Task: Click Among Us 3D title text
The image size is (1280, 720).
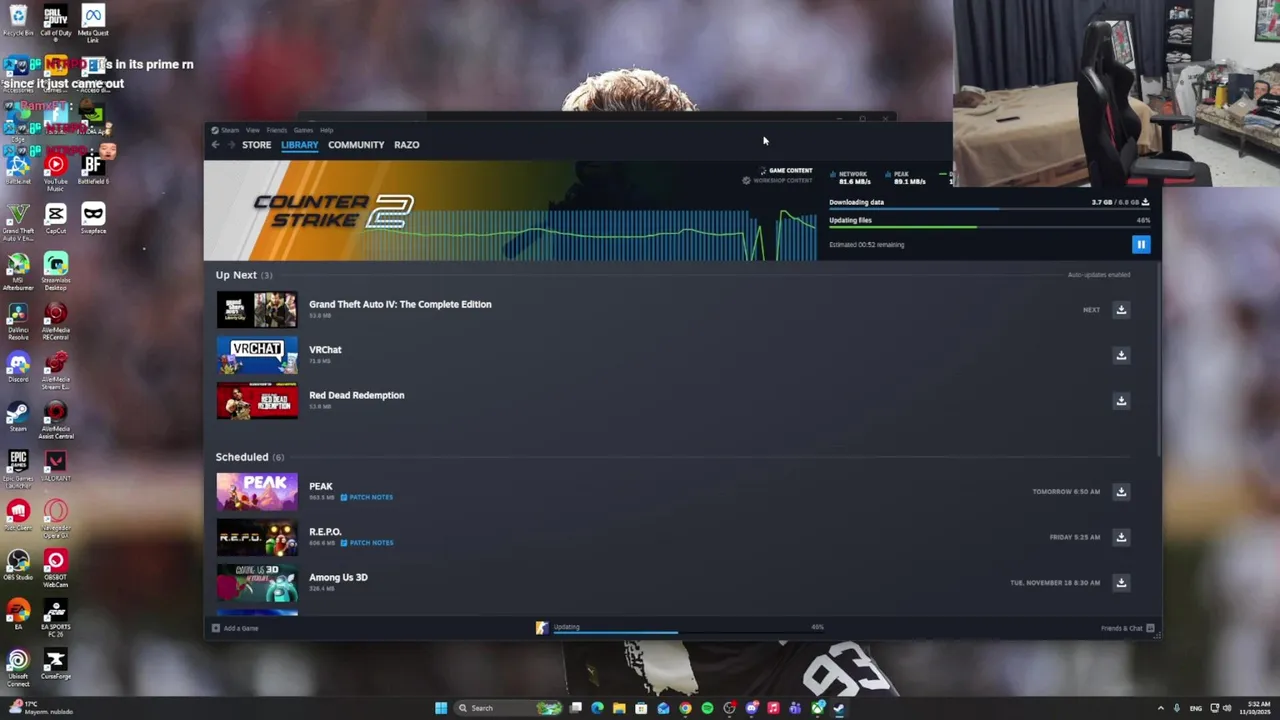Action: (338, 577)
